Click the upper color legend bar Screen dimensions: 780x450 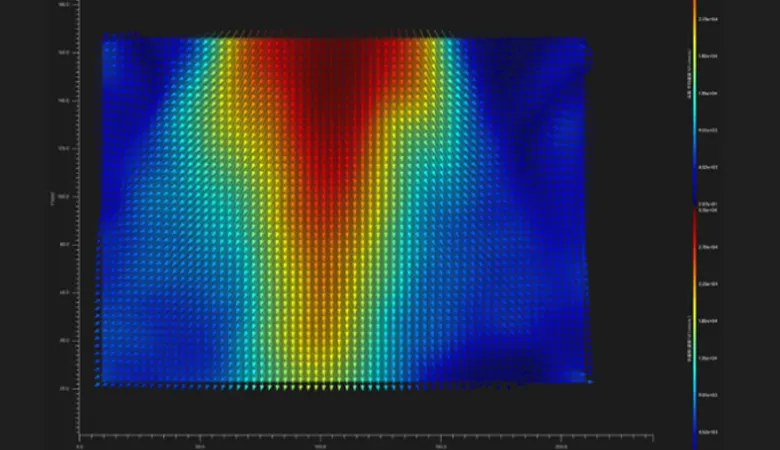(x=695, y=100)
